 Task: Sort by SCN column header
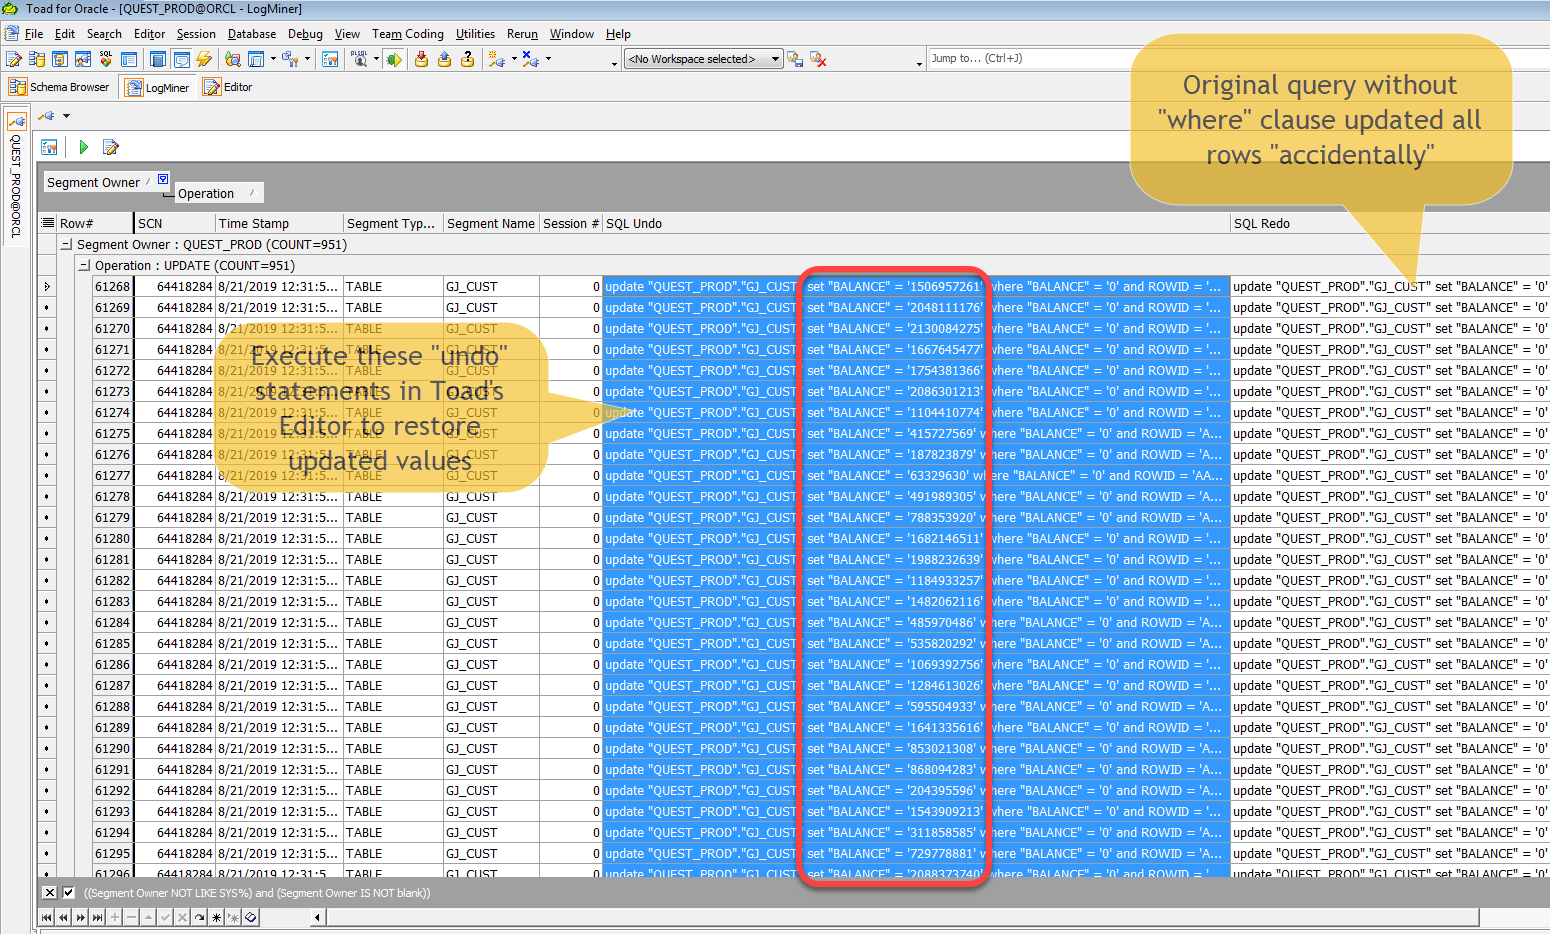point(175,223)
